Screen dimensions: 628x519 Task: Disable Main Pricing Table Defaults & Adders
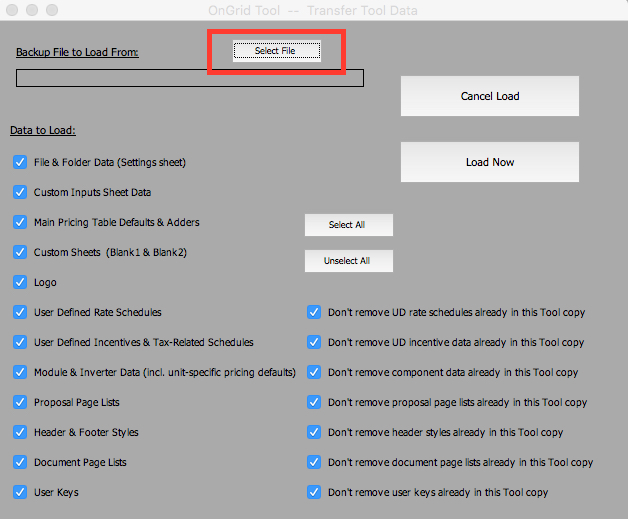click(20, 222)
